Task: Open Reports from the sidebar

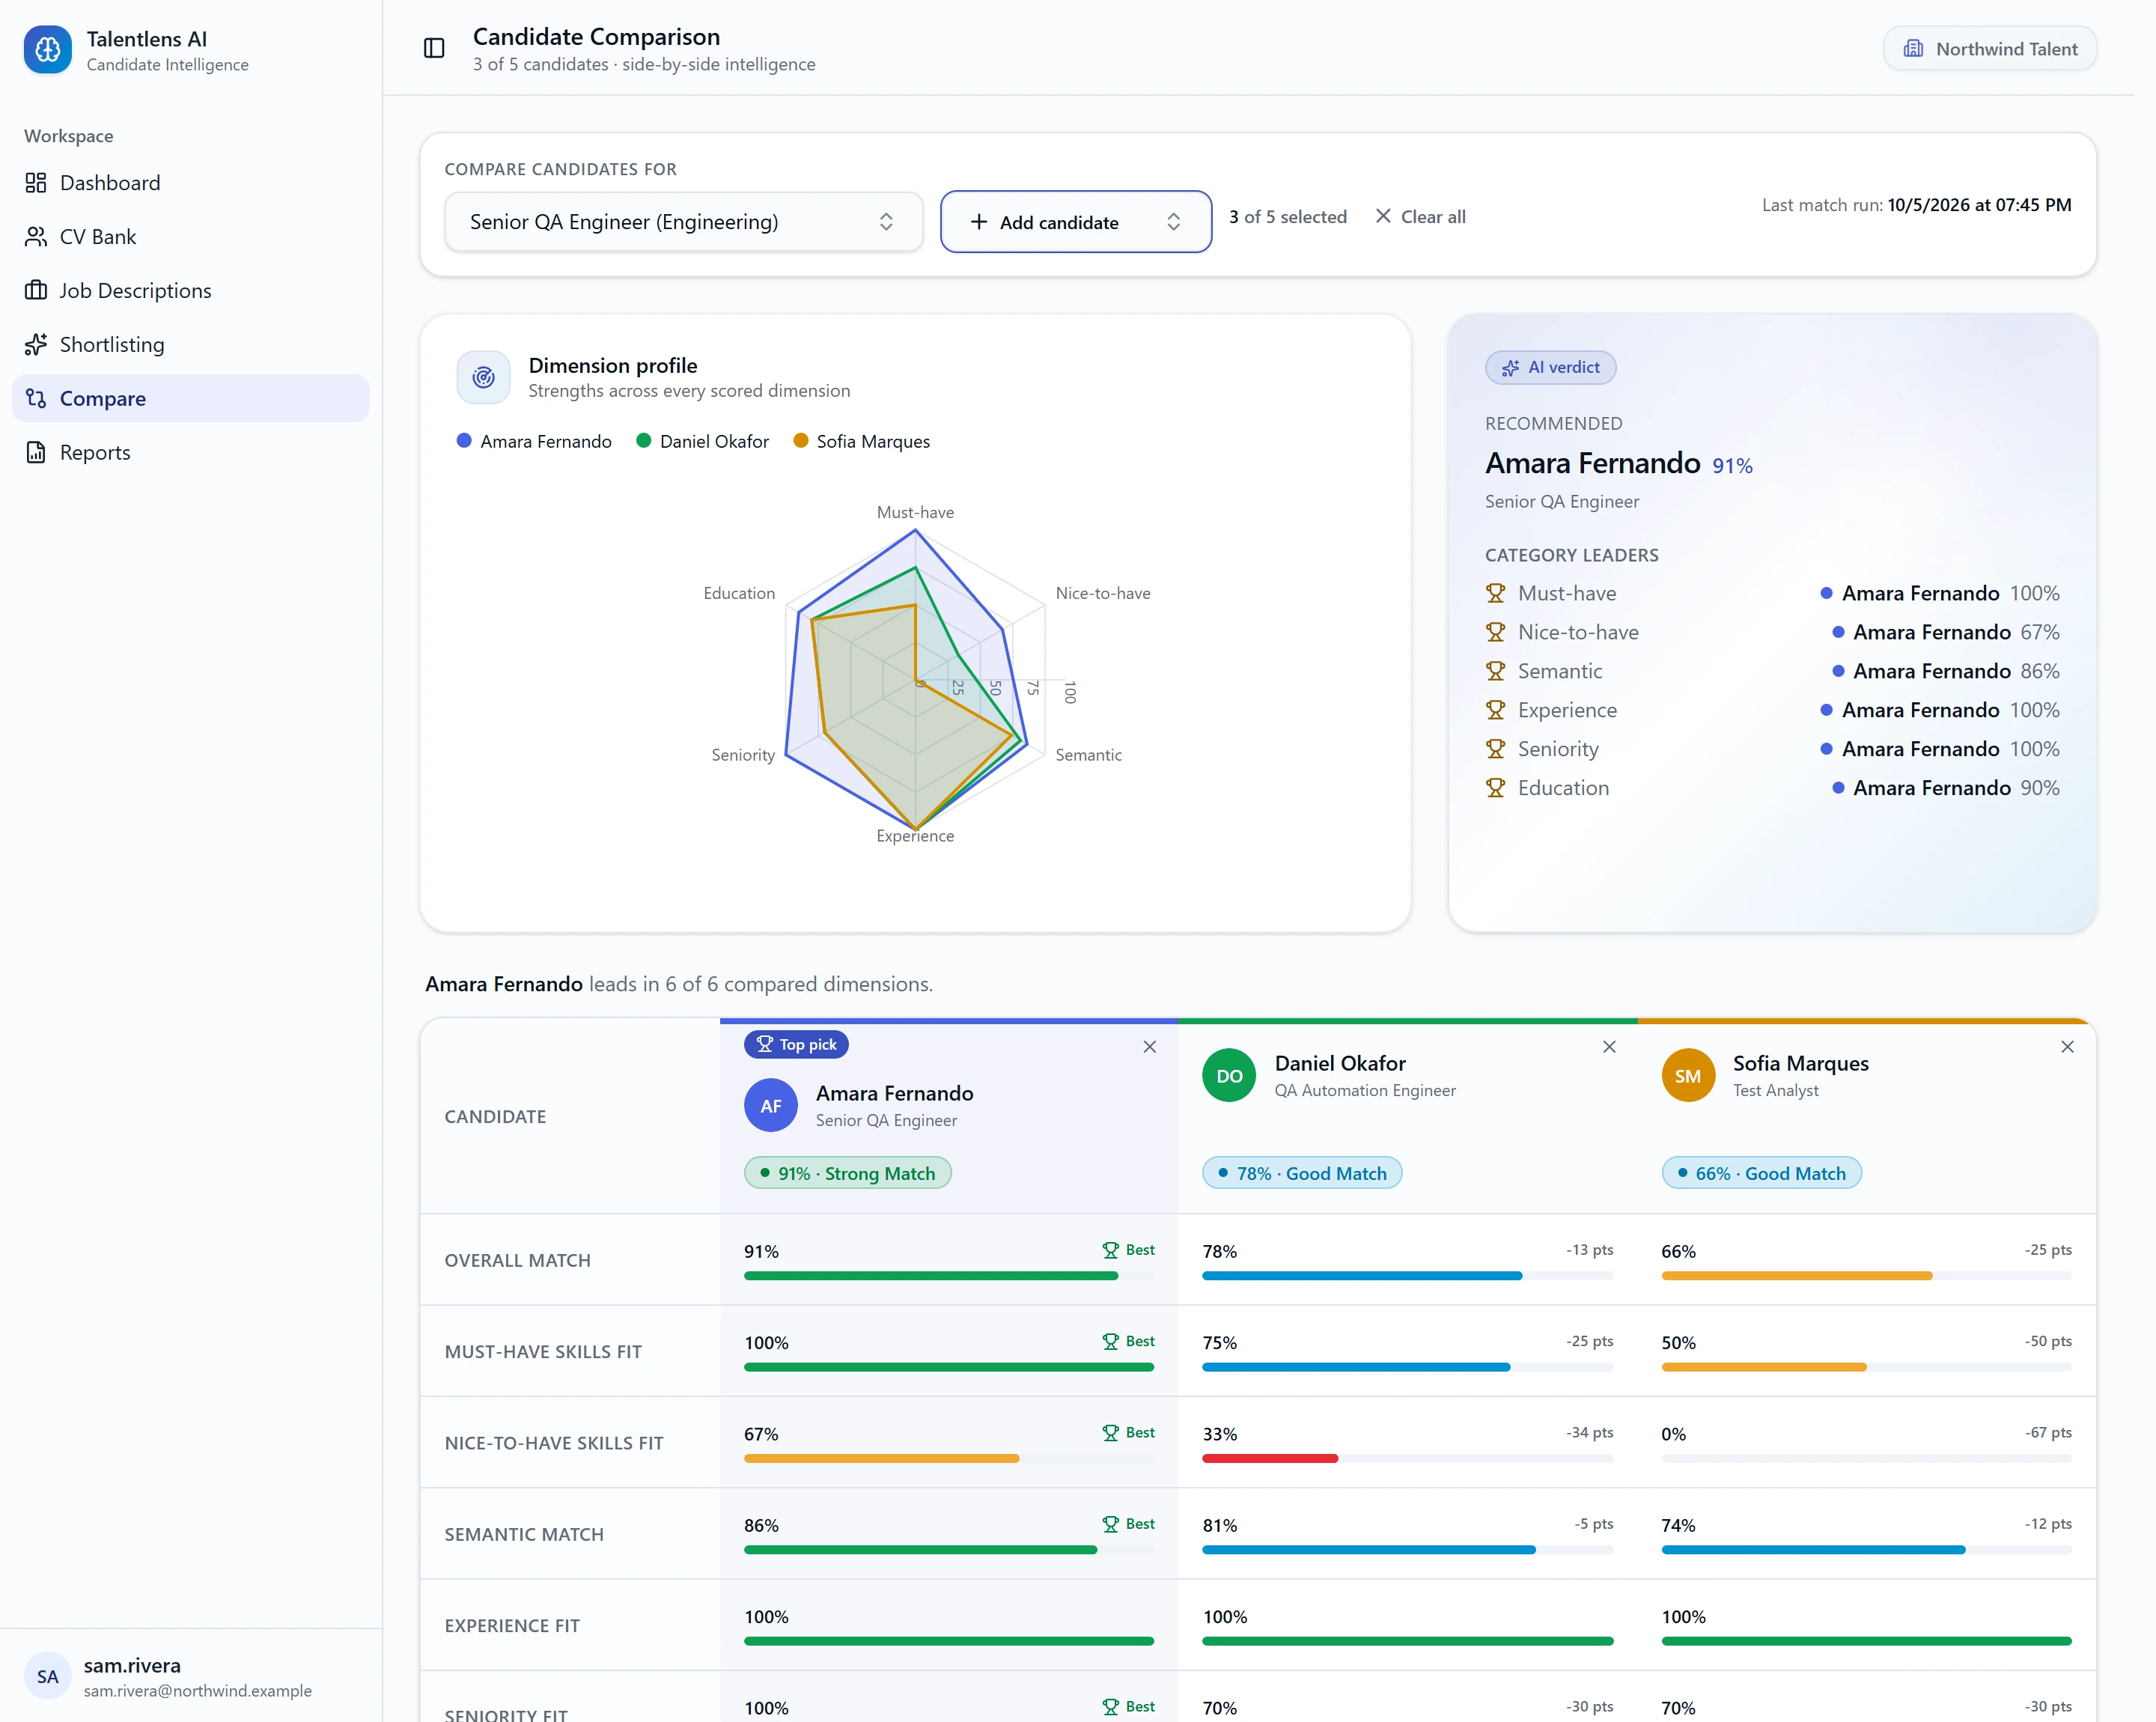Action: pyautogui.click(x=190, y=452)
